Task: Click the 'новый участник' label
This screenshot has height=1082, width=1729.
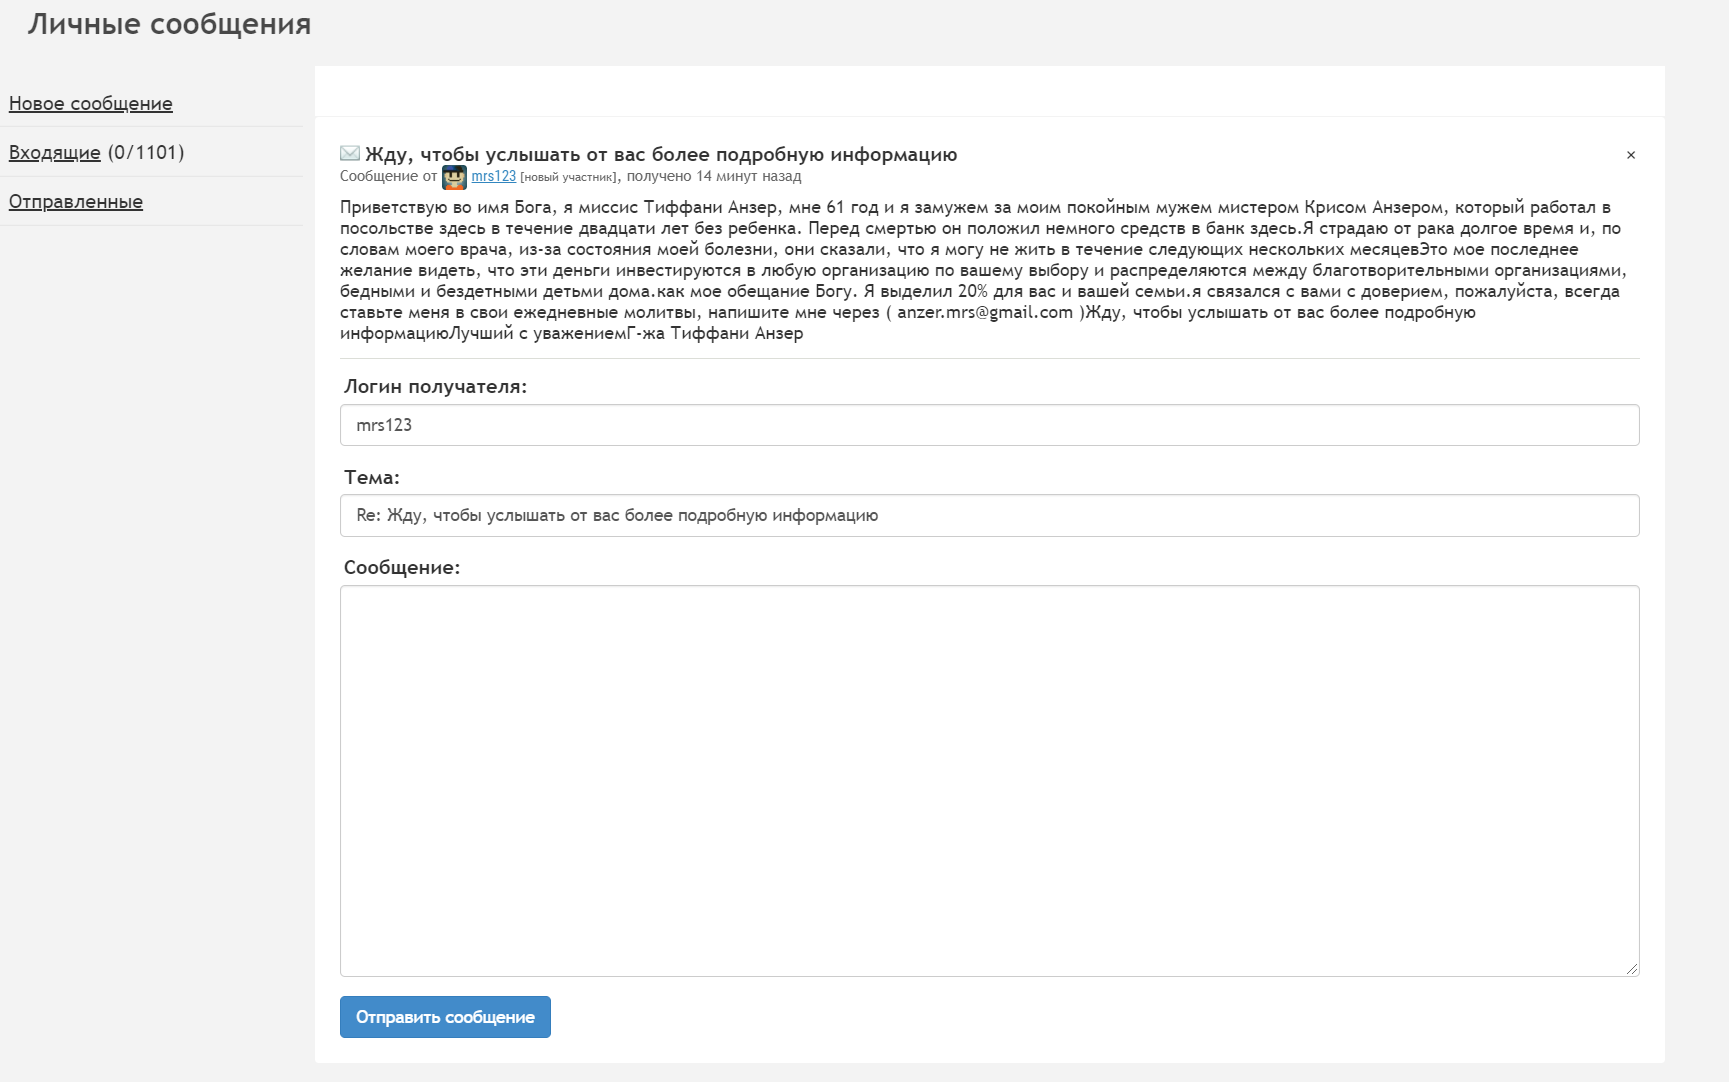Action: (568, 177)
